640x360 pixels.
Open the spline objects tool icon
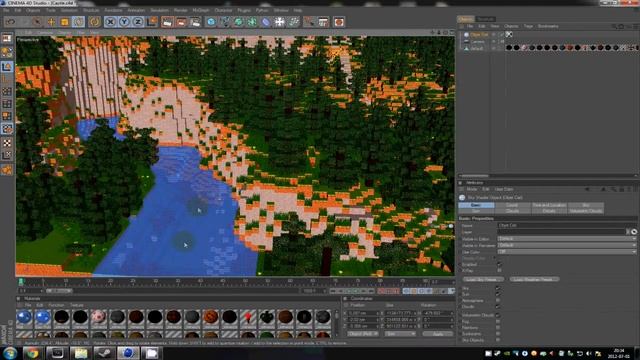point(225,22)
